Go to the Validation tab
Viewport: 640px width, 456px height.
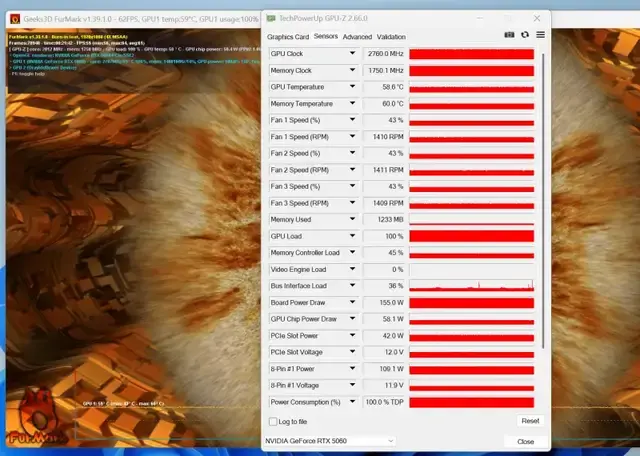click(x=391, y=37)
